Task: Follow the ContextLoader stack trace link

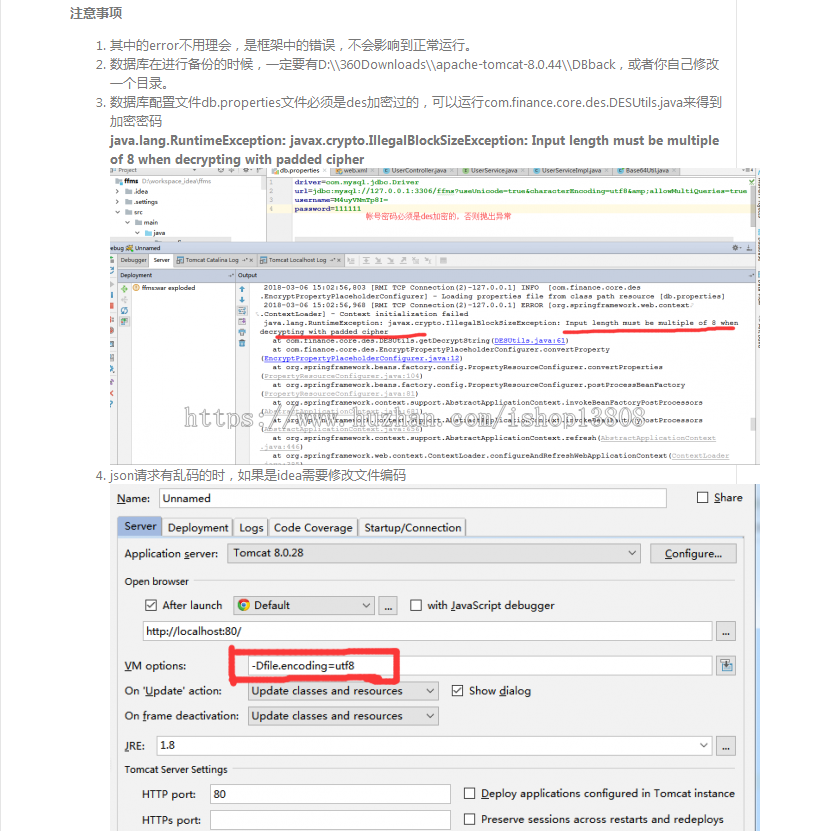Action: point(700,456)
